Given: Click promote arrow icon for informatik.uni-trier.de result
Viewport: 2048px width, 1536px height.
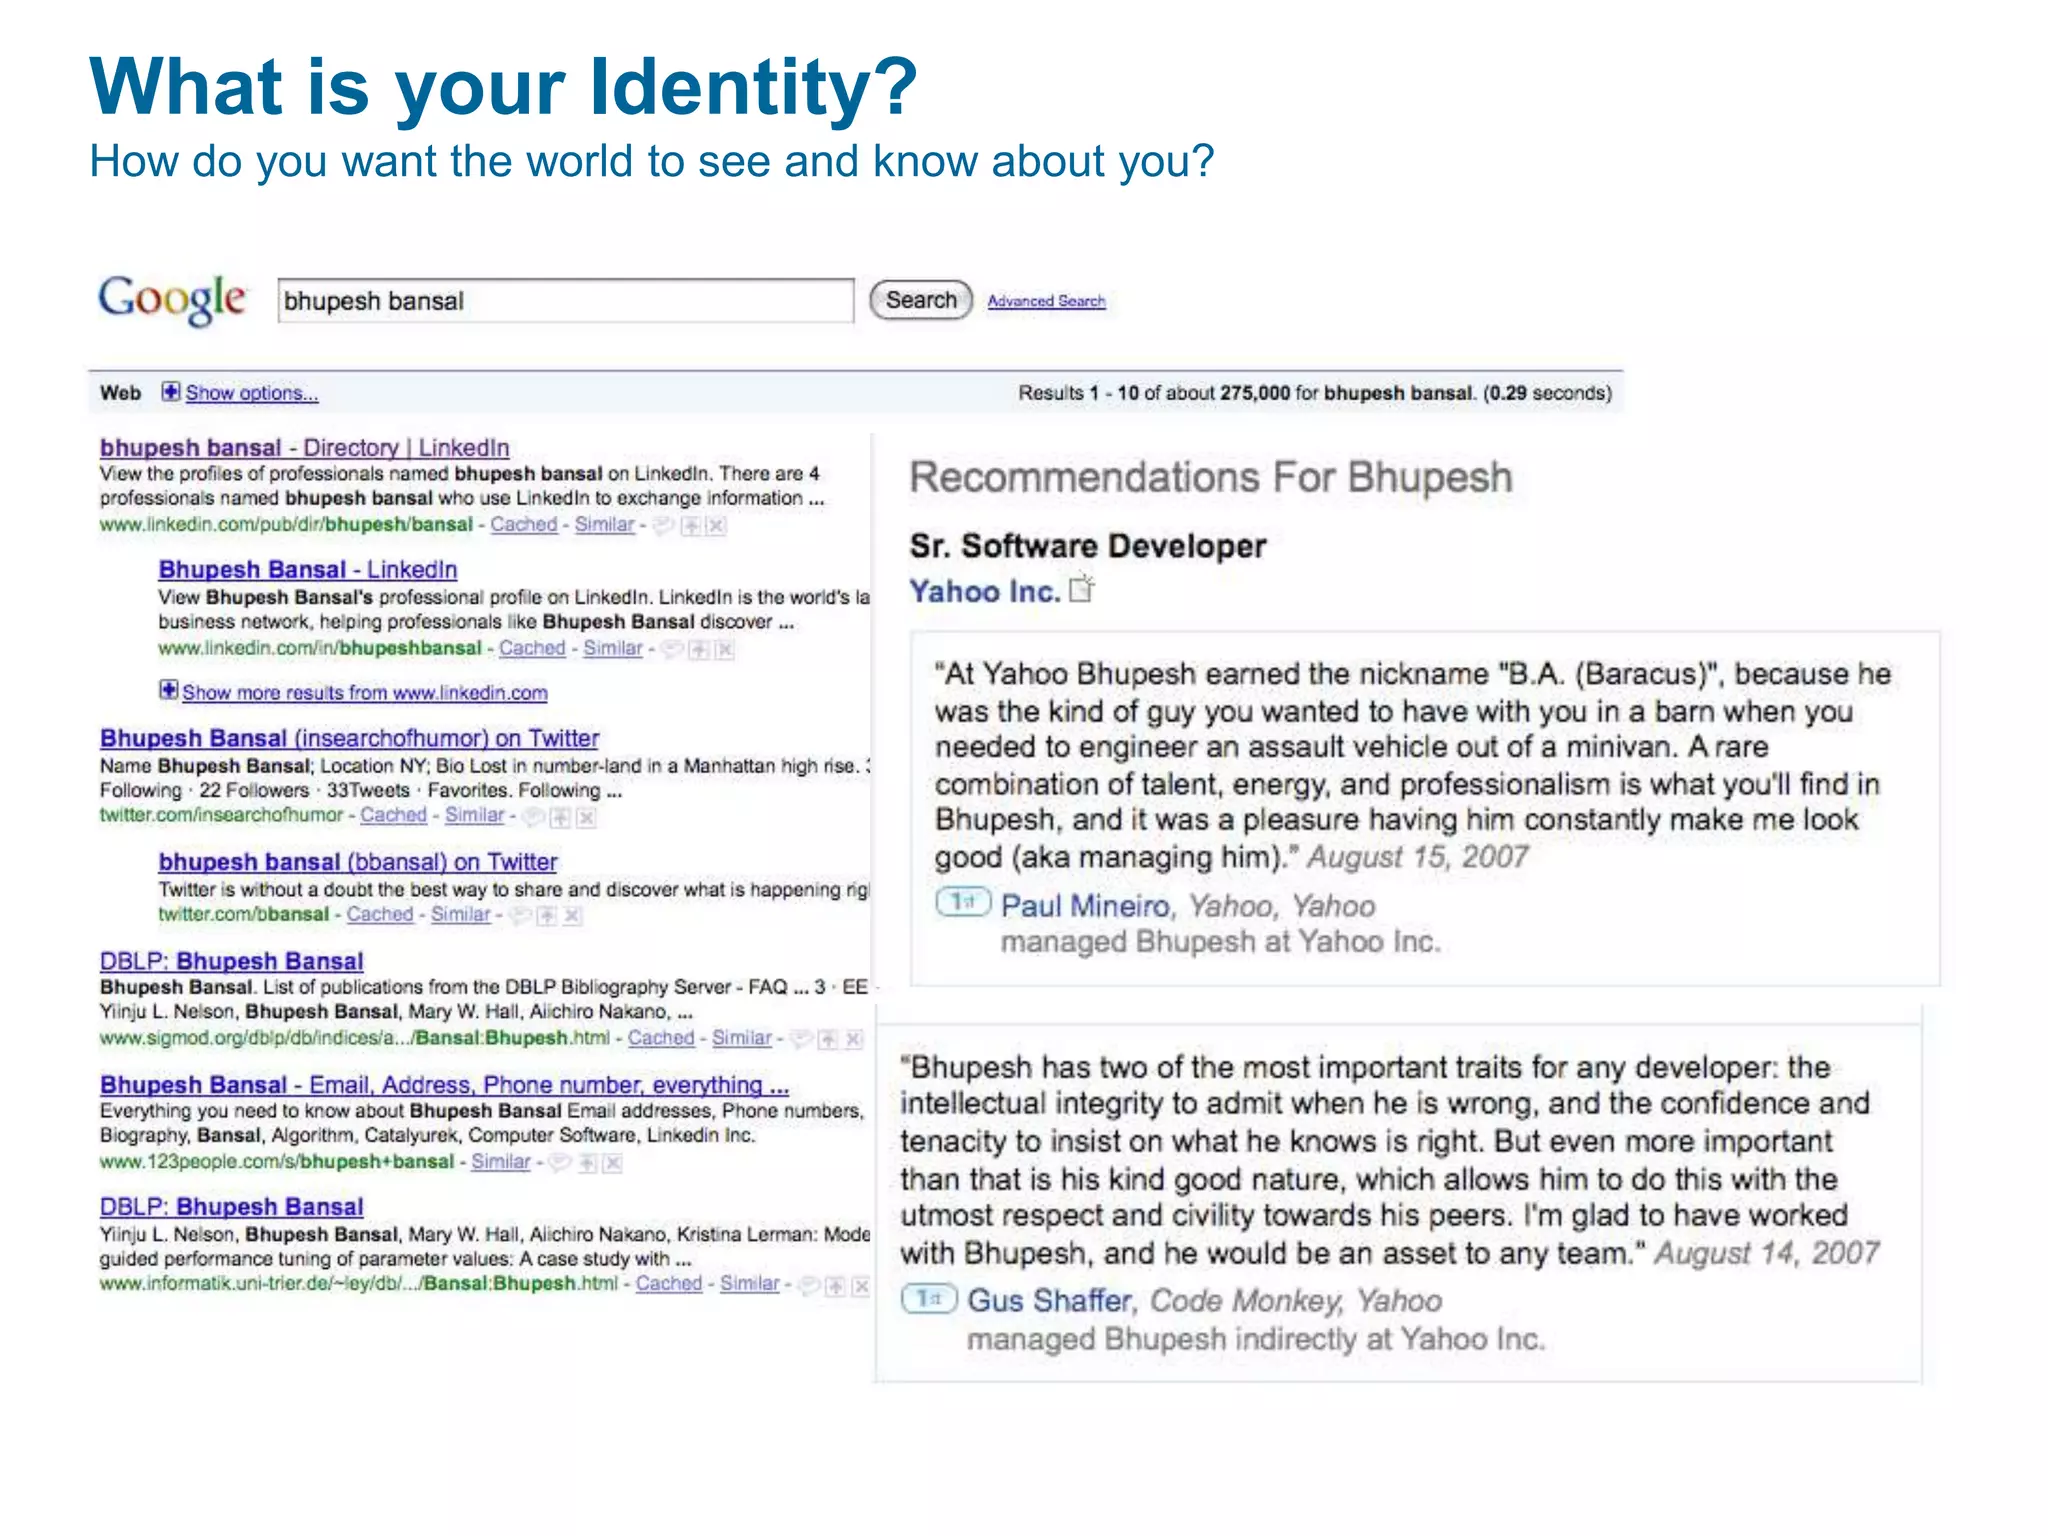Looking at the screenshot, I should (x=835, y=1286).
